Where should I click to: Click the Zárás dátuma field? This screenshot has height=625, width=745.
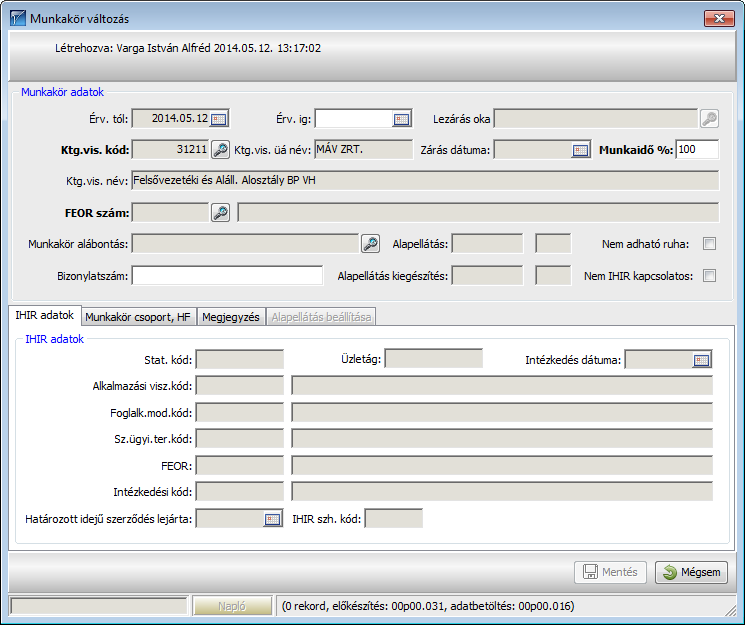[x=532, y=150]
